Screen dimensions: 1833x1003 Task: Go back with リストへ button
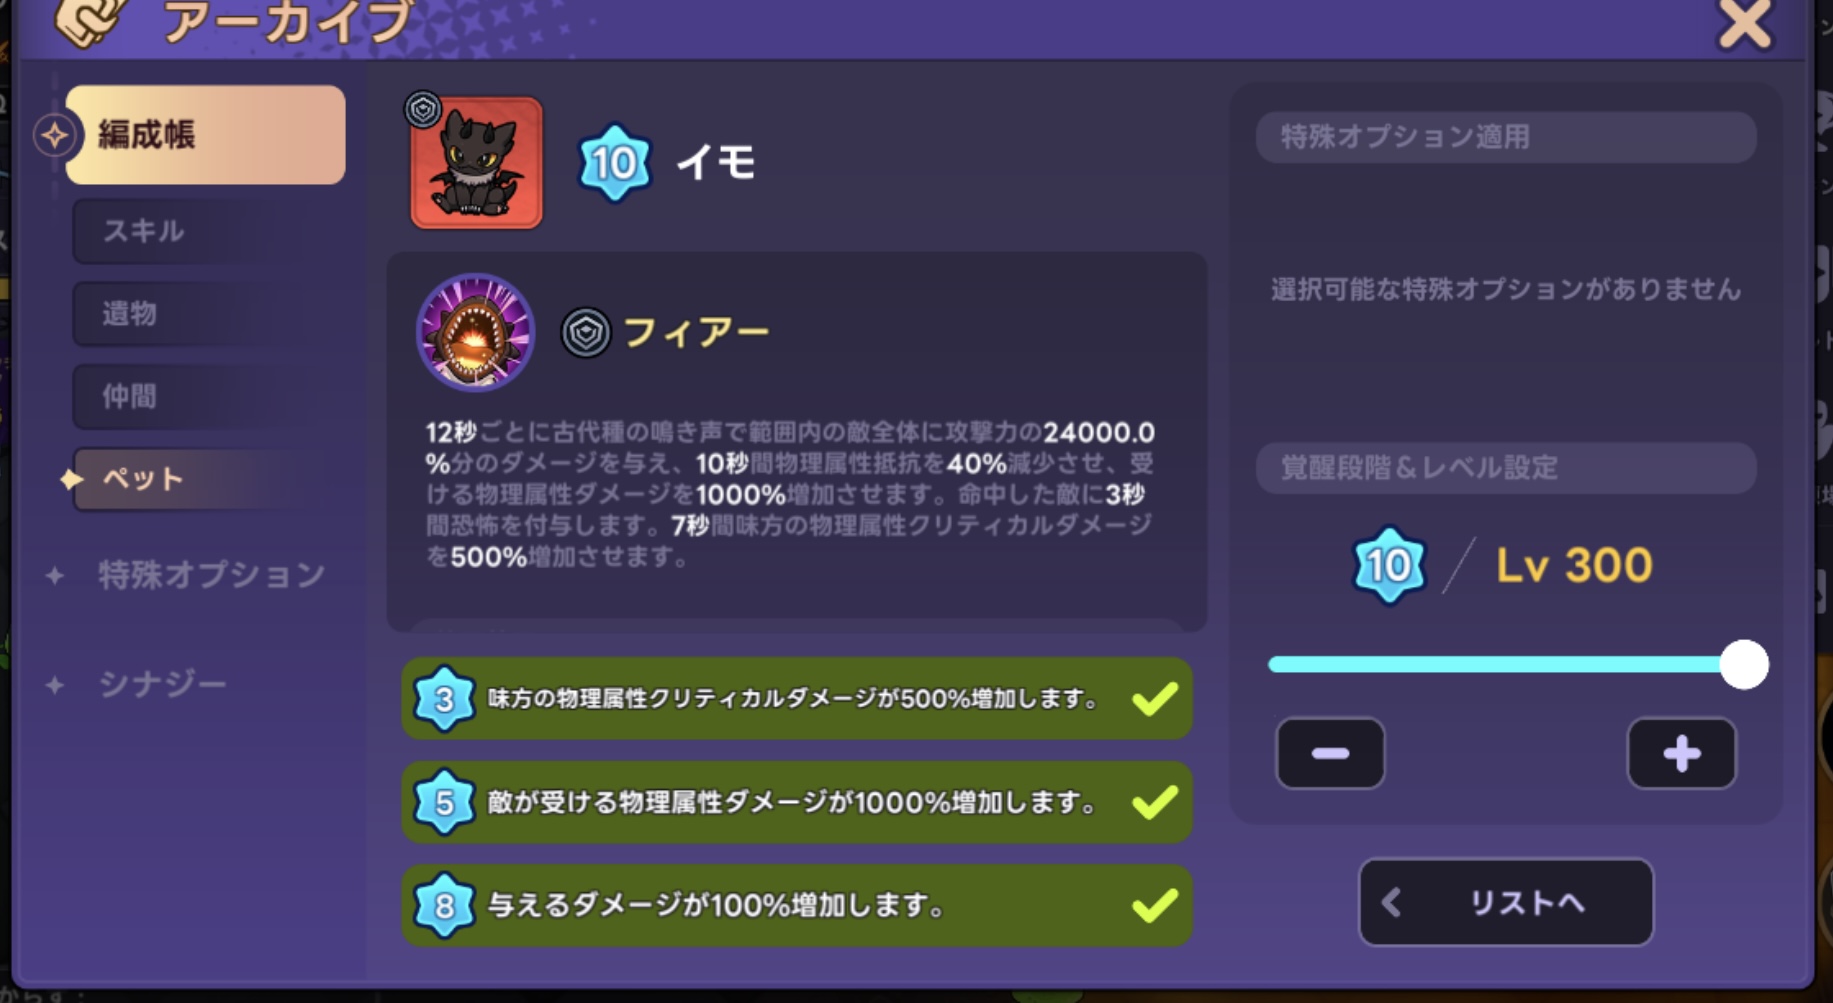point(1506,903)
